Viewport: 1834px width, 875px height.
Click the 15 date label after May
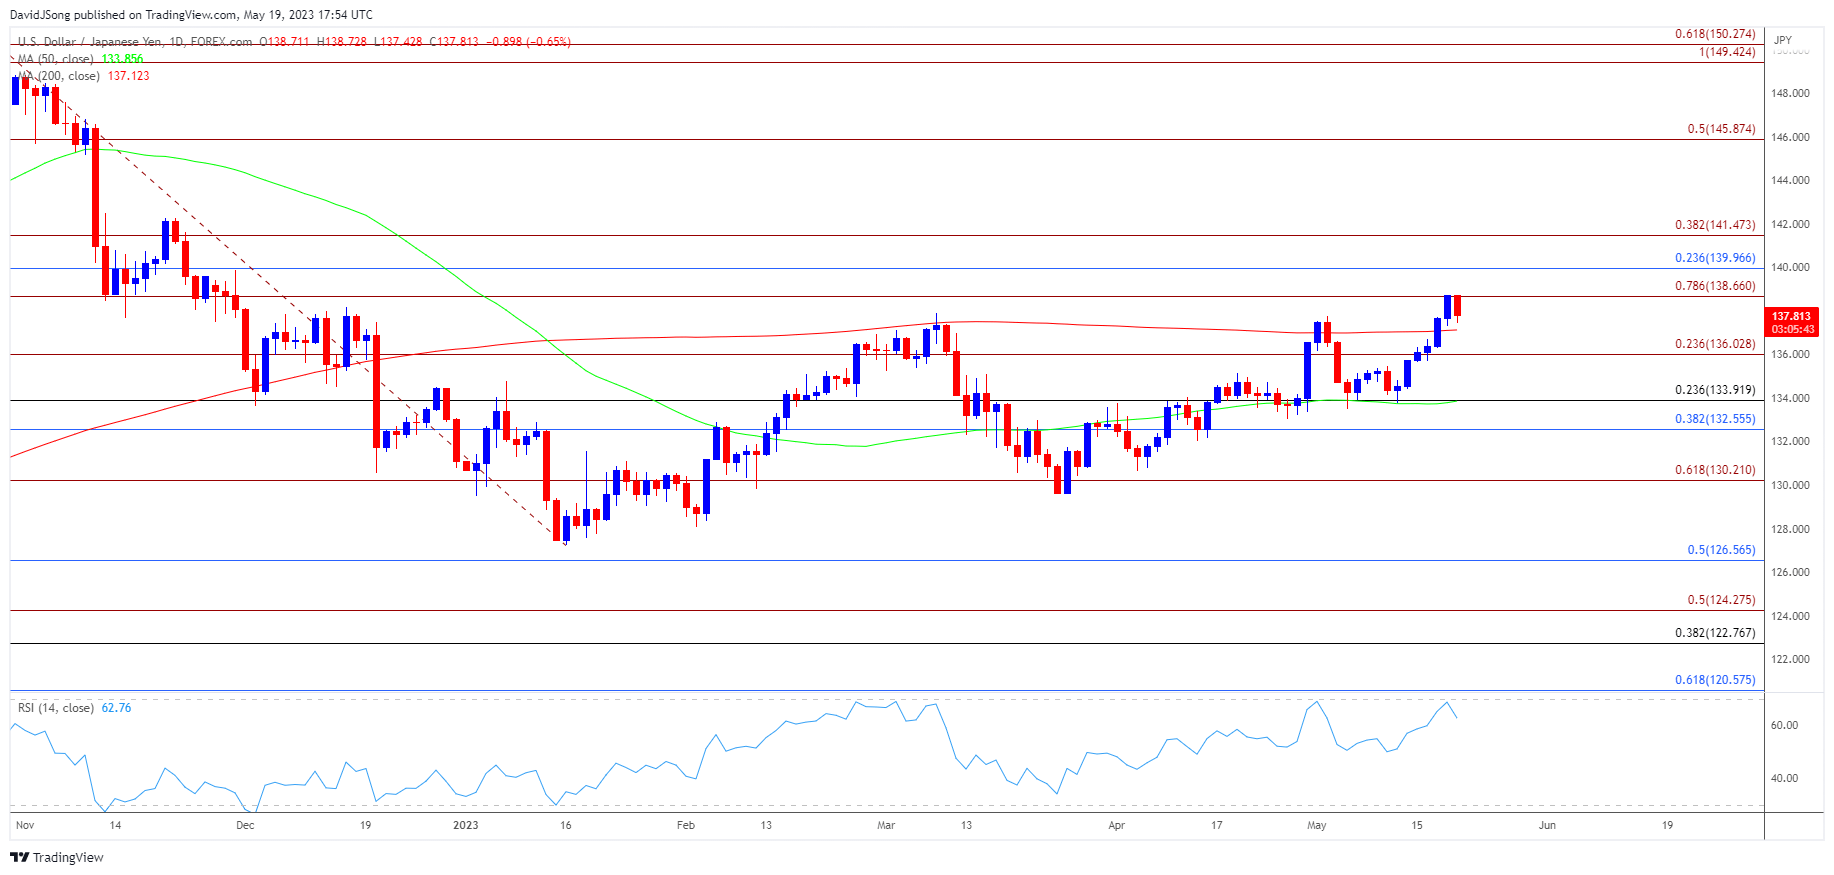(1416, 825)
